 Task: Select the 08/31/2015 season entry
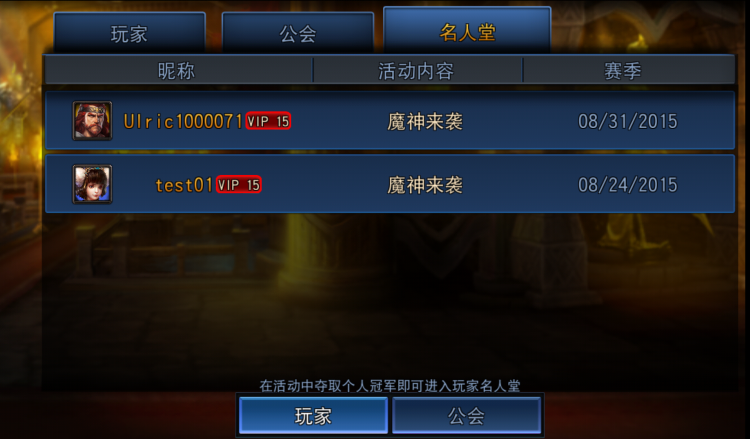628,121
